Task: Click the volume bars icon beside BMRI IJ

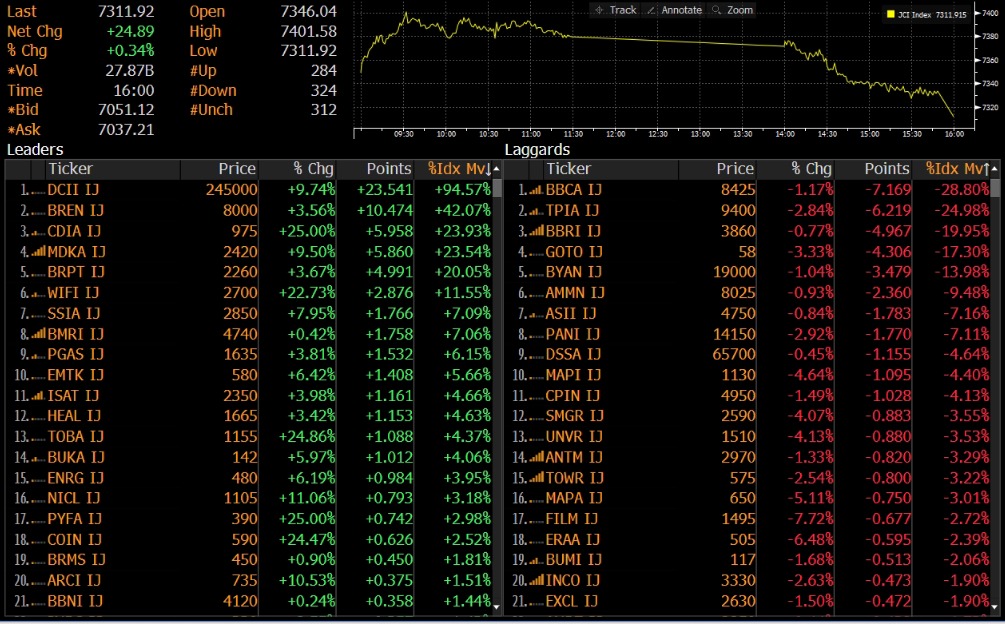Action: (x=38, y=334)
